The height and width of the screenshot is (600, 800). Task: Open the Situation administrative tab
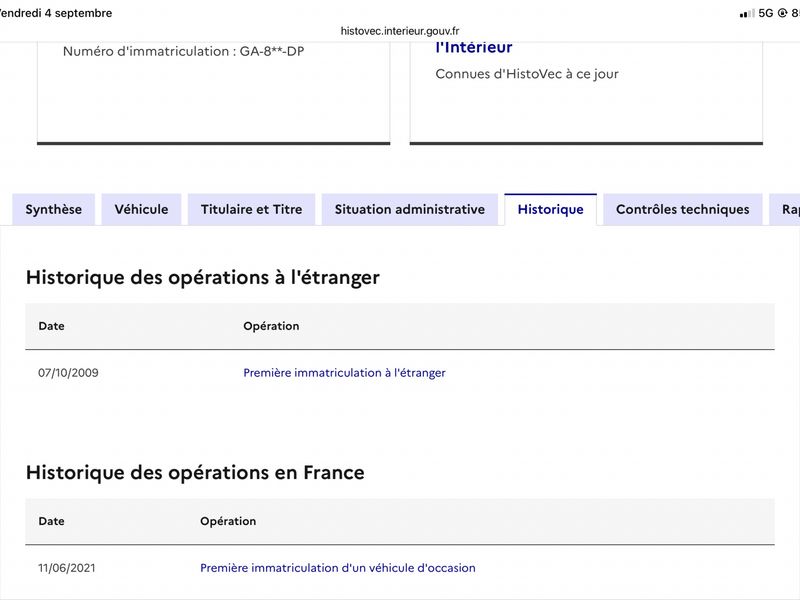410,209
